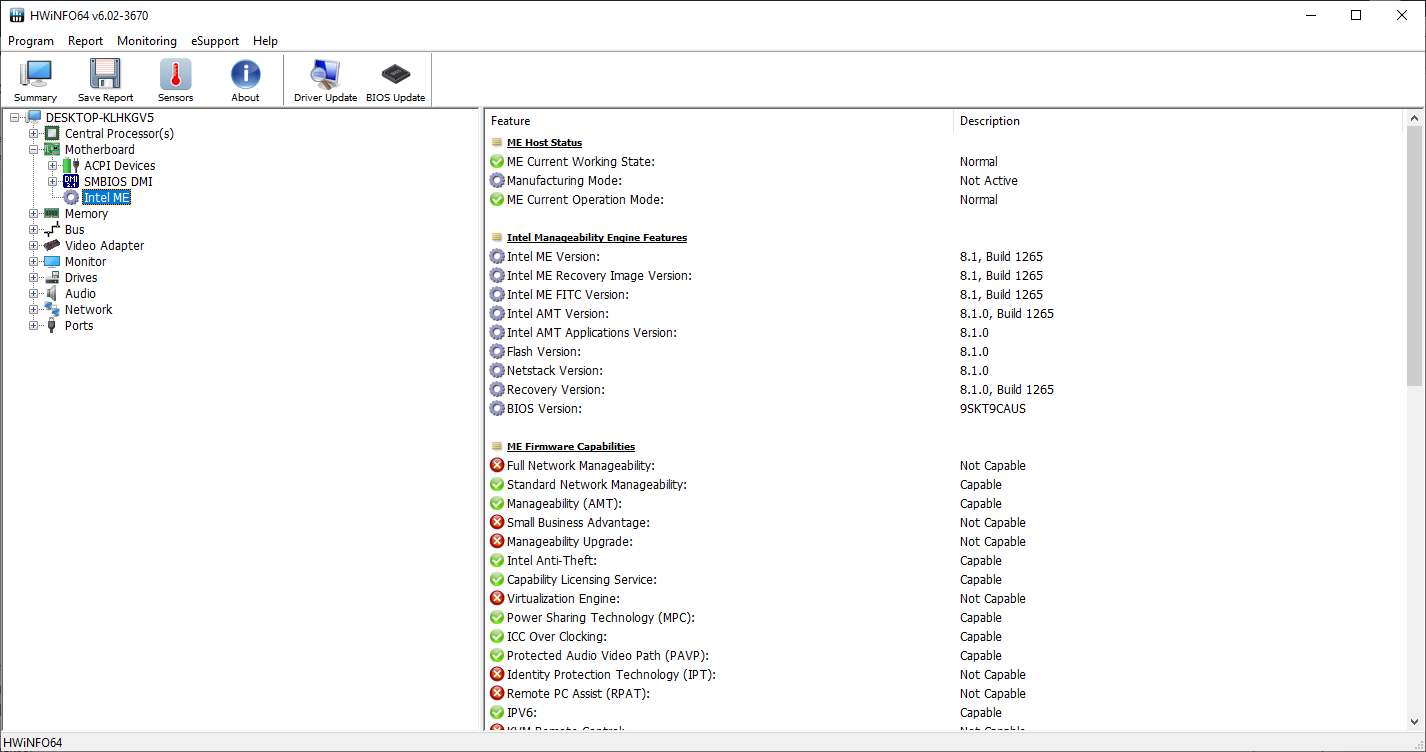This screenshot has height=752, width=1426.
Task: Expand the Memory node
Action: coord(33,214)
